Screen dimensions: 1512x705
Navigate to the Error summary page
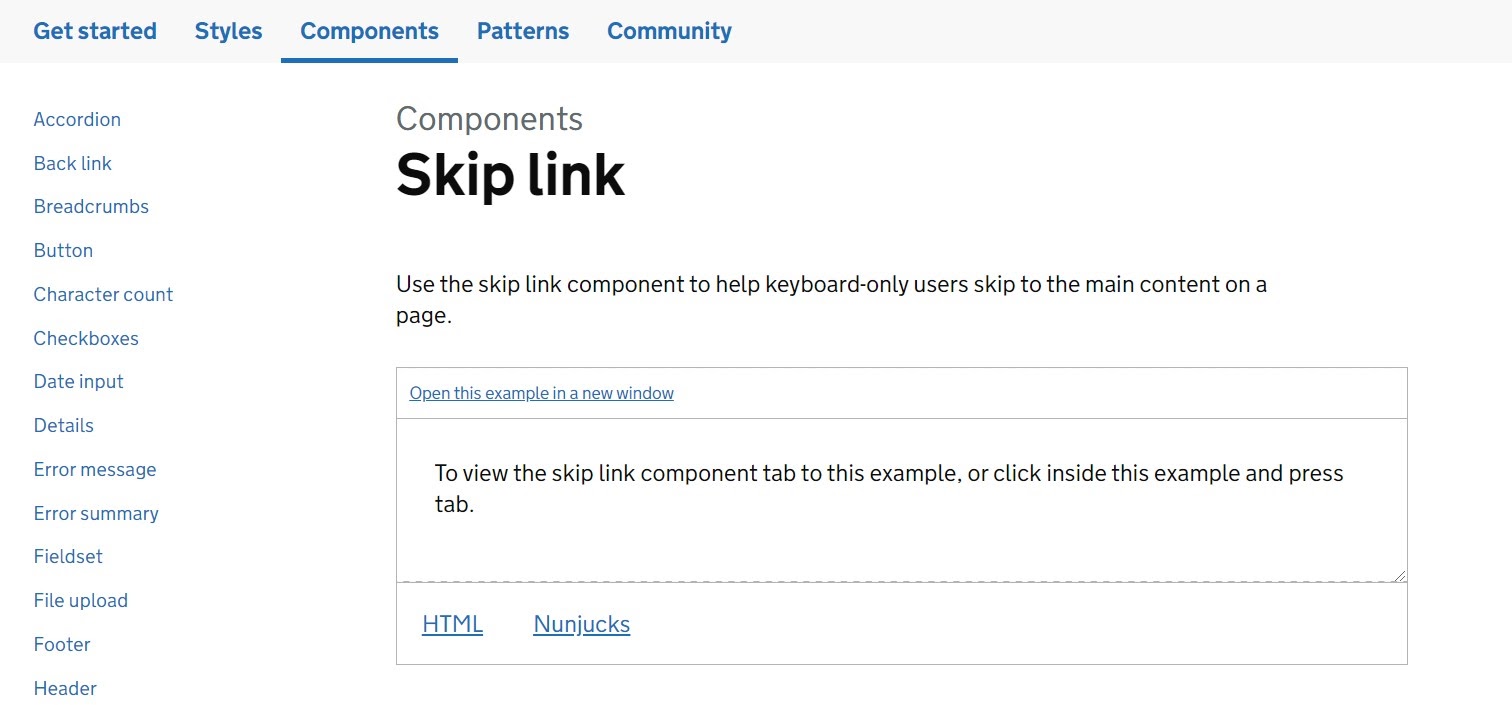96,513
